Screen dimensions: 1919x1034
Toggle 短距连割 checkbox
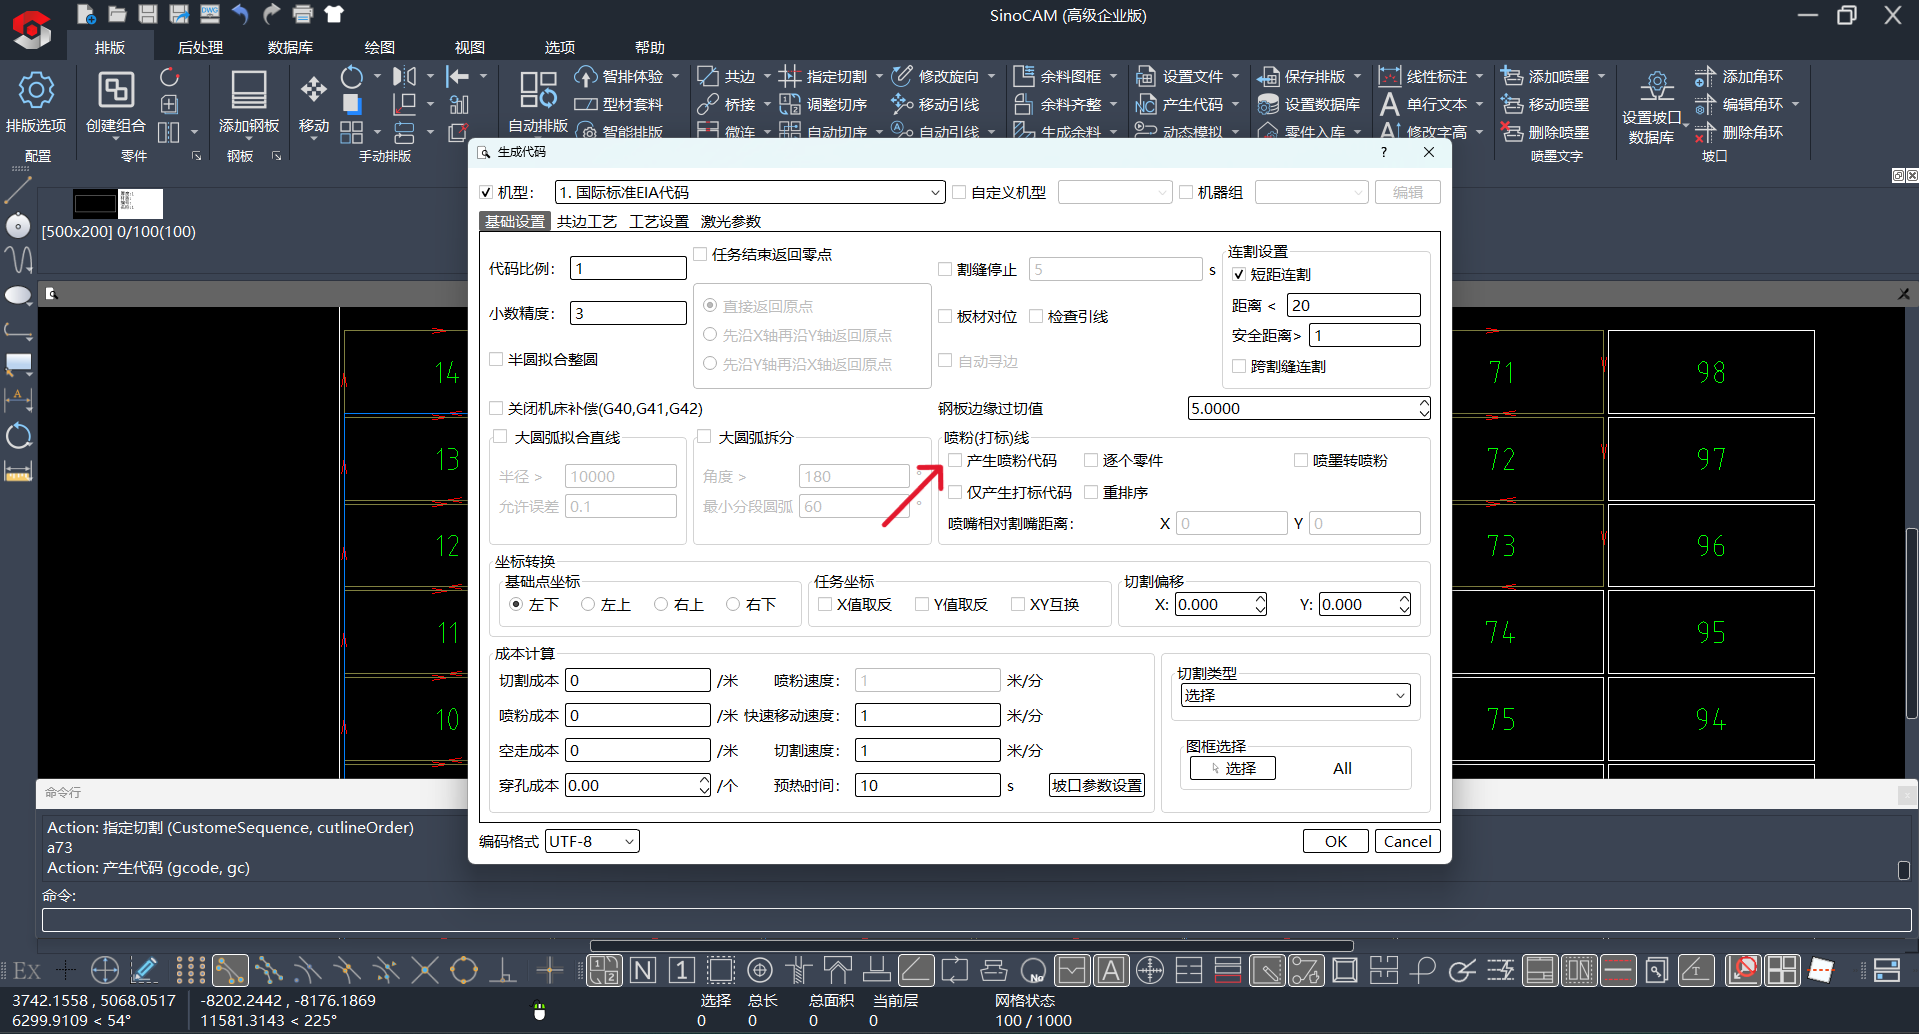coord(1239,274)
